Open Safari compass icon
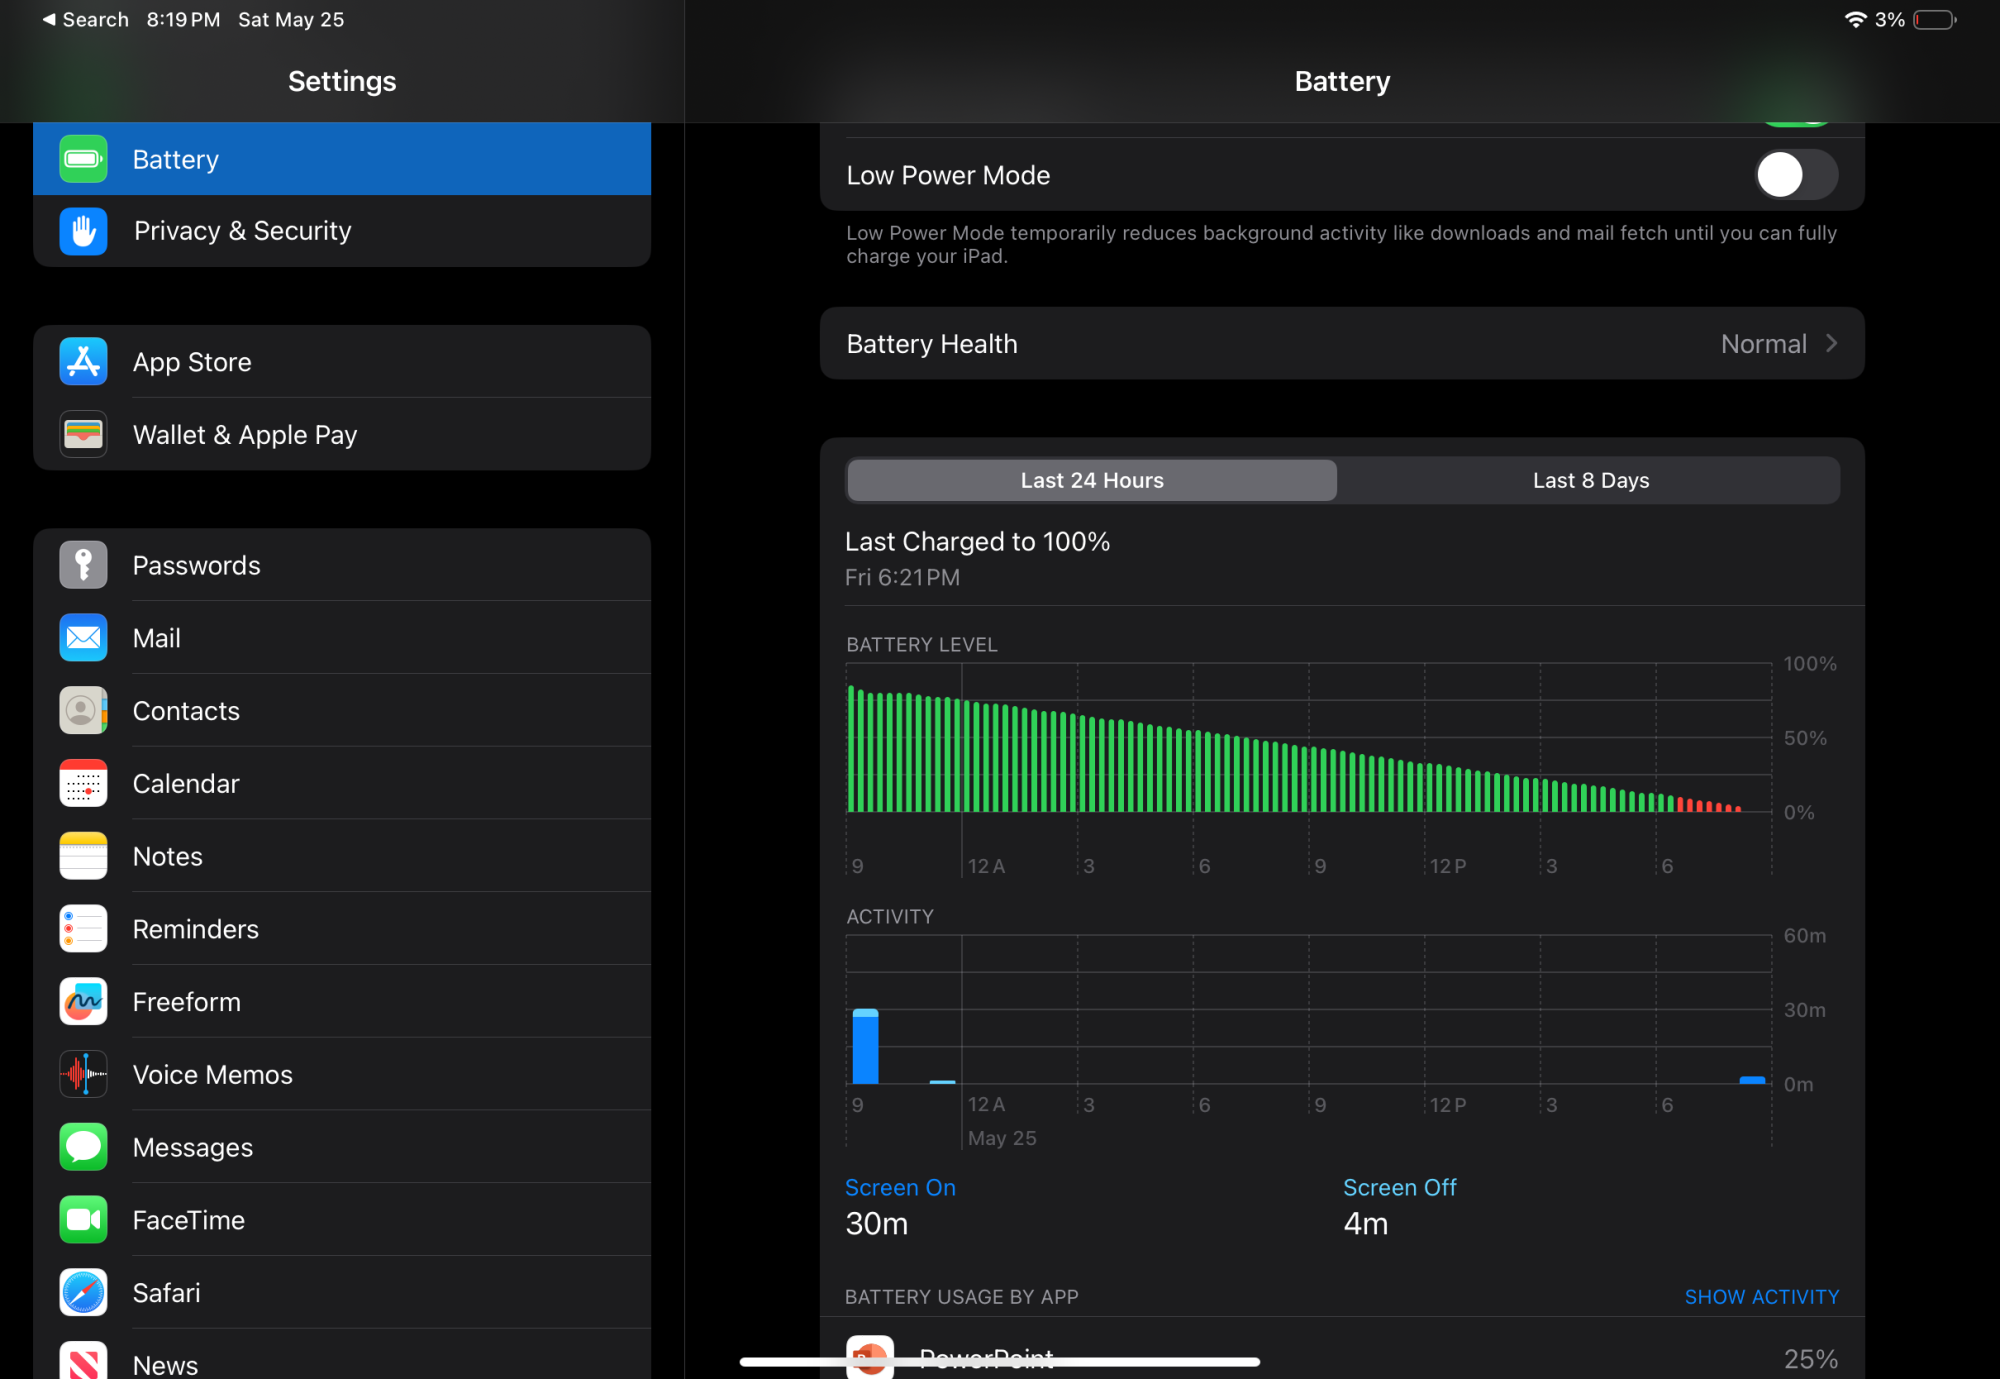2000x1379 pixels. 83,1293
